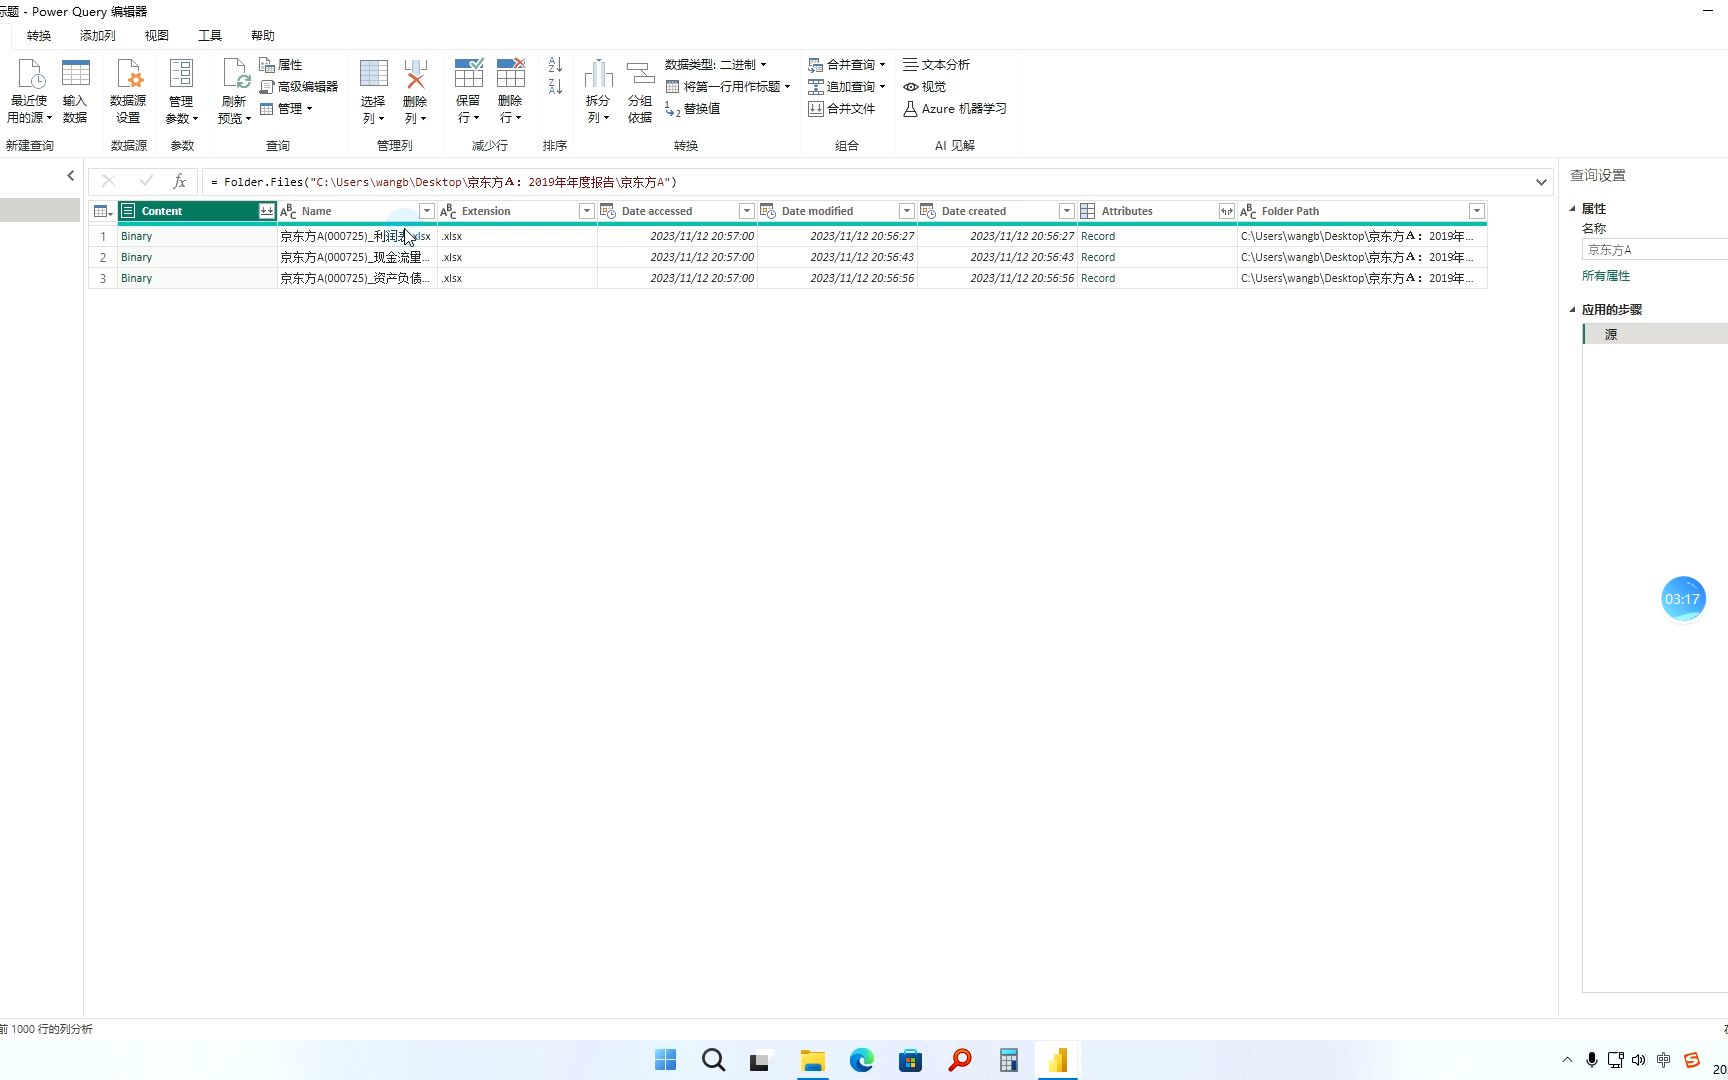Switch to the 视图 ribbon tab
The height and width of the screenshot is (1080, 1728).
tap(156, 35)
